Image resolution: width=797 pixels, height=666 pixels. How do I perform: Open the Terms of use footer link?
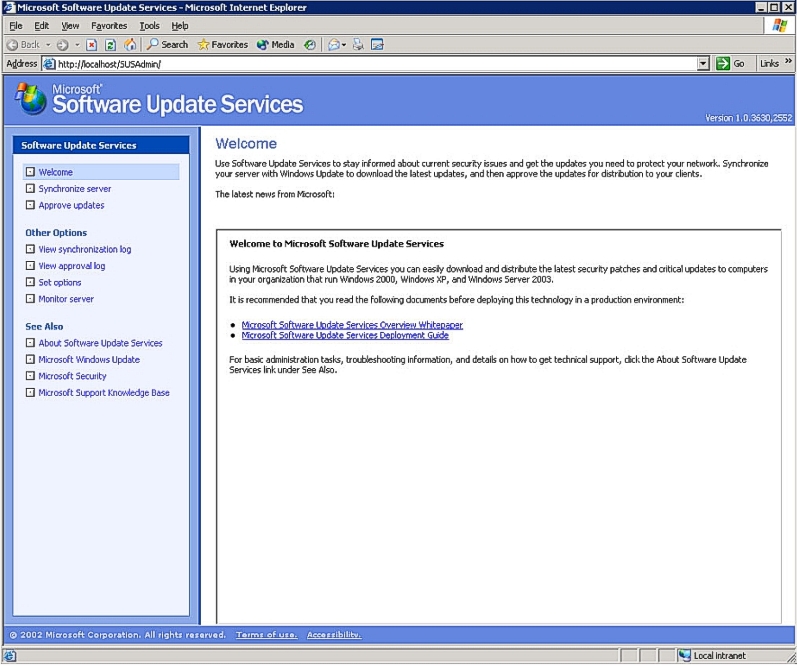(266, 634)
